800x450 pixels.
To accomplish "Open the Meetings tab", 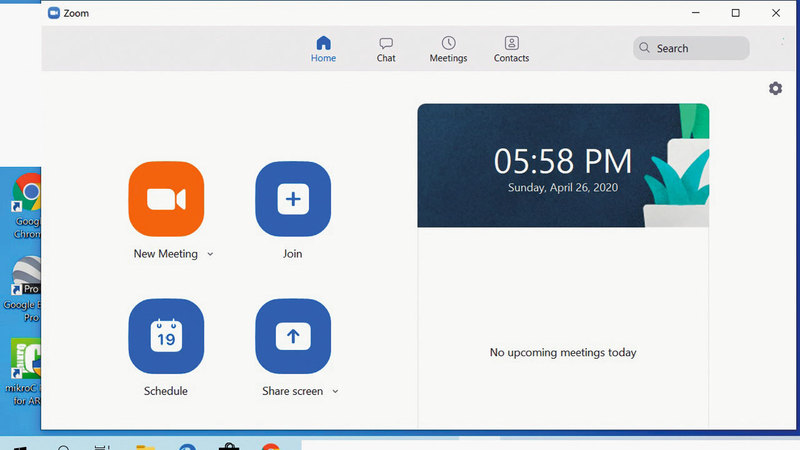I will tap(448, 49).
